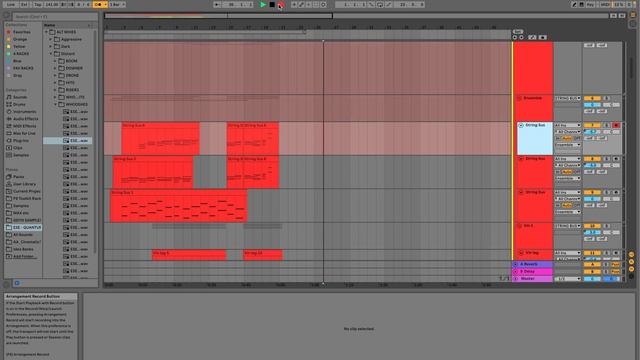Open the Plug-ins category
Image resolution: width=640 pixels, height=360 pixels.
21,140
